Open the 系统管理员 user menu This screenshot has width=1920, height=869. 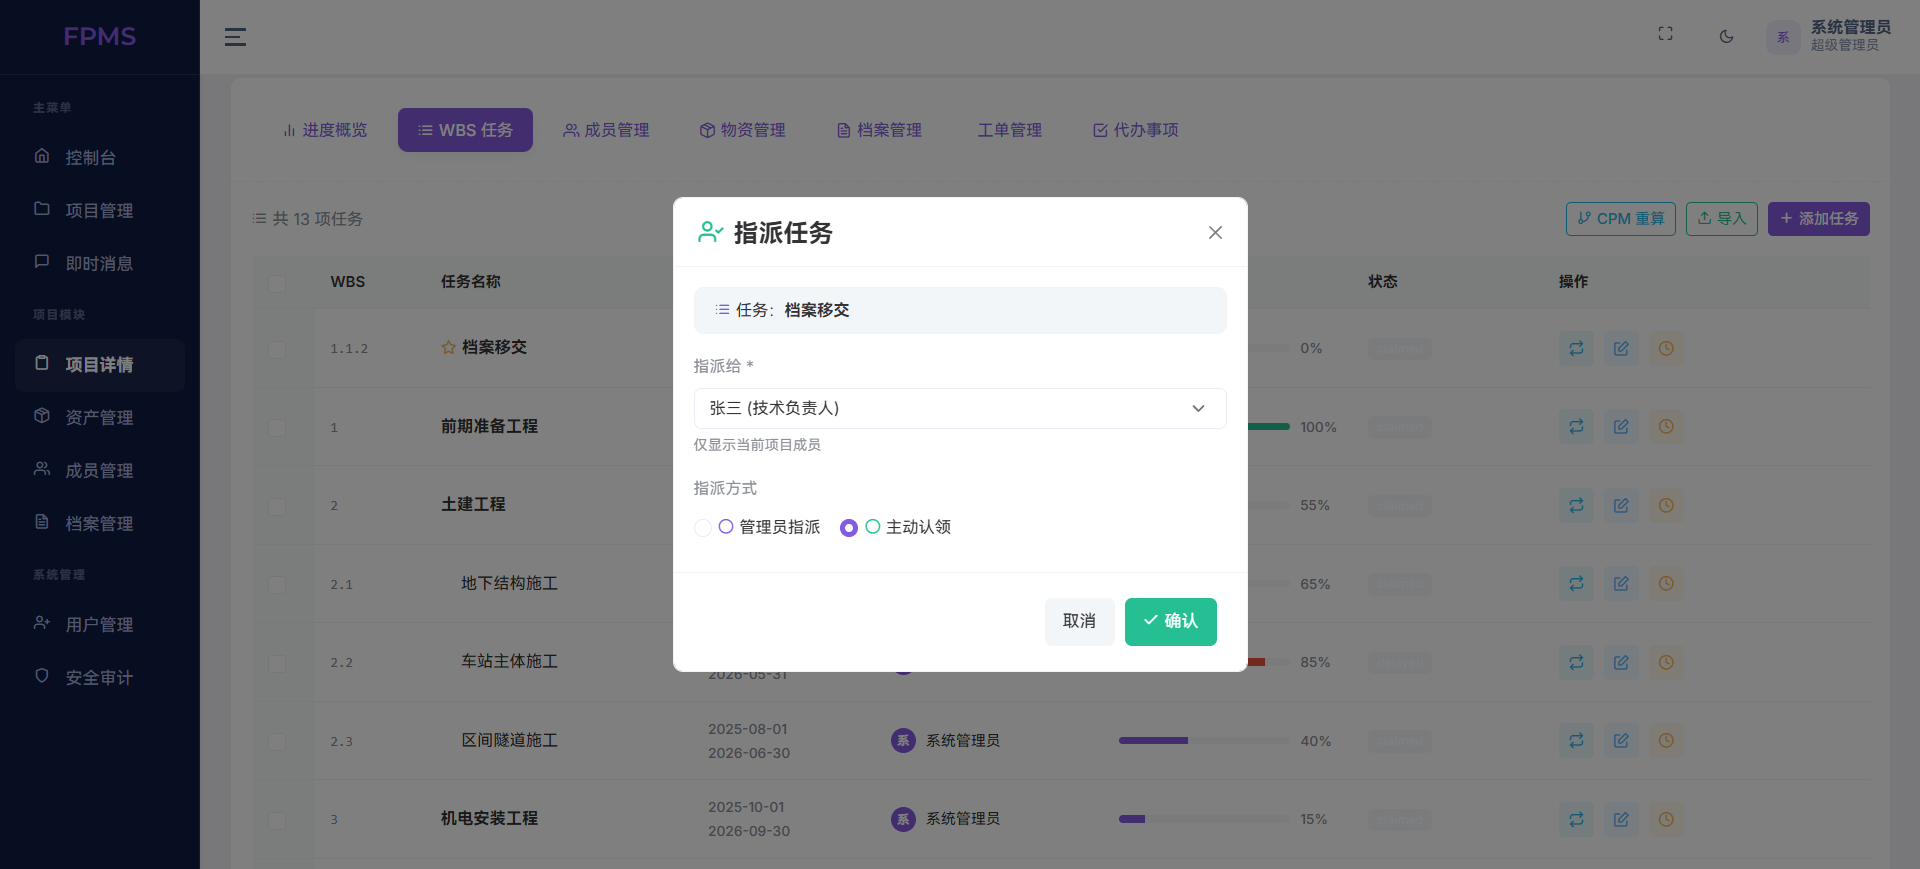(1828, 36)
